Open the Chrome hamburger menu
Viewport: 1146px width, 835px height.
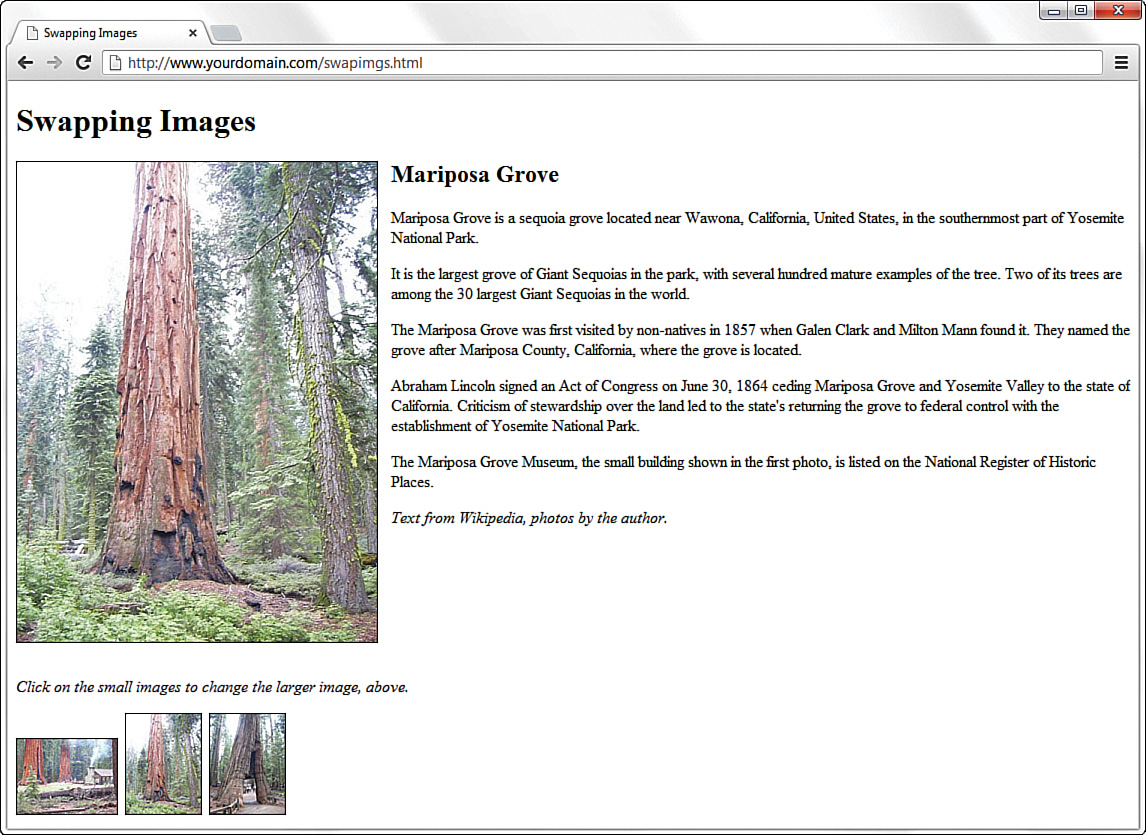[x=1121, y=62]
